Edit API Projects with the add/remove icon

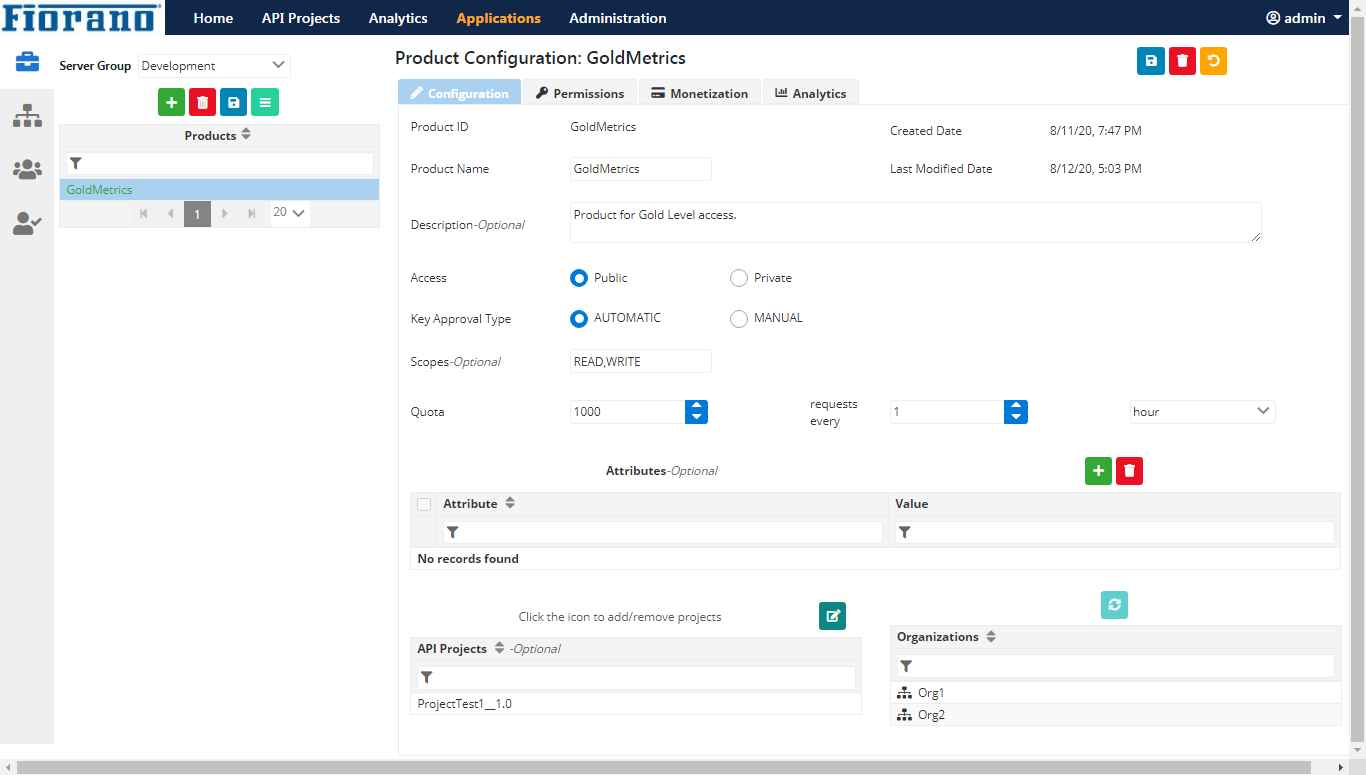coord(832,616)
